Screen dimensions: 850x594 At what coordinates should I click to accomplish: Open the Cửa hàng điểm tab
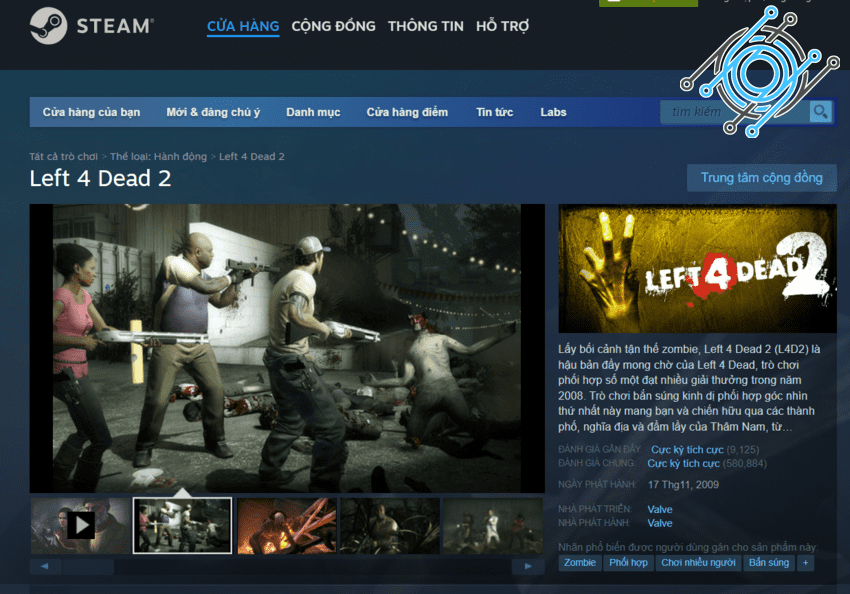coord(407,112)
